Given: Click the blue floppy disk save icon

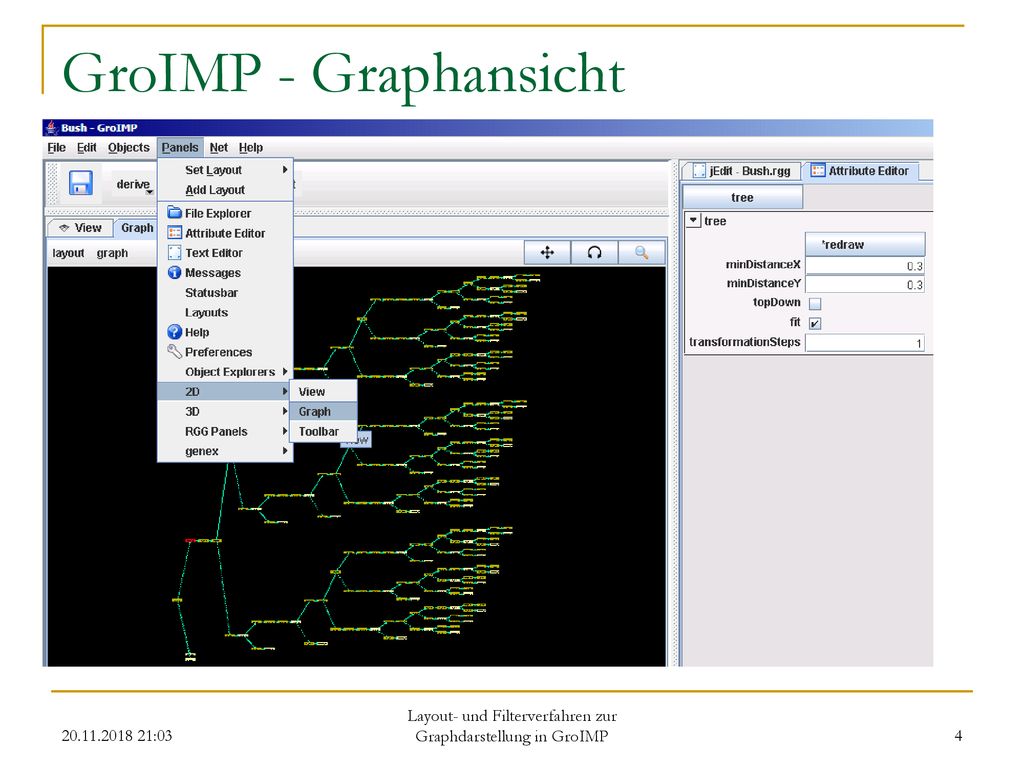Looking at the screenshot, I should pyautogui.click(x=81, y=183).
